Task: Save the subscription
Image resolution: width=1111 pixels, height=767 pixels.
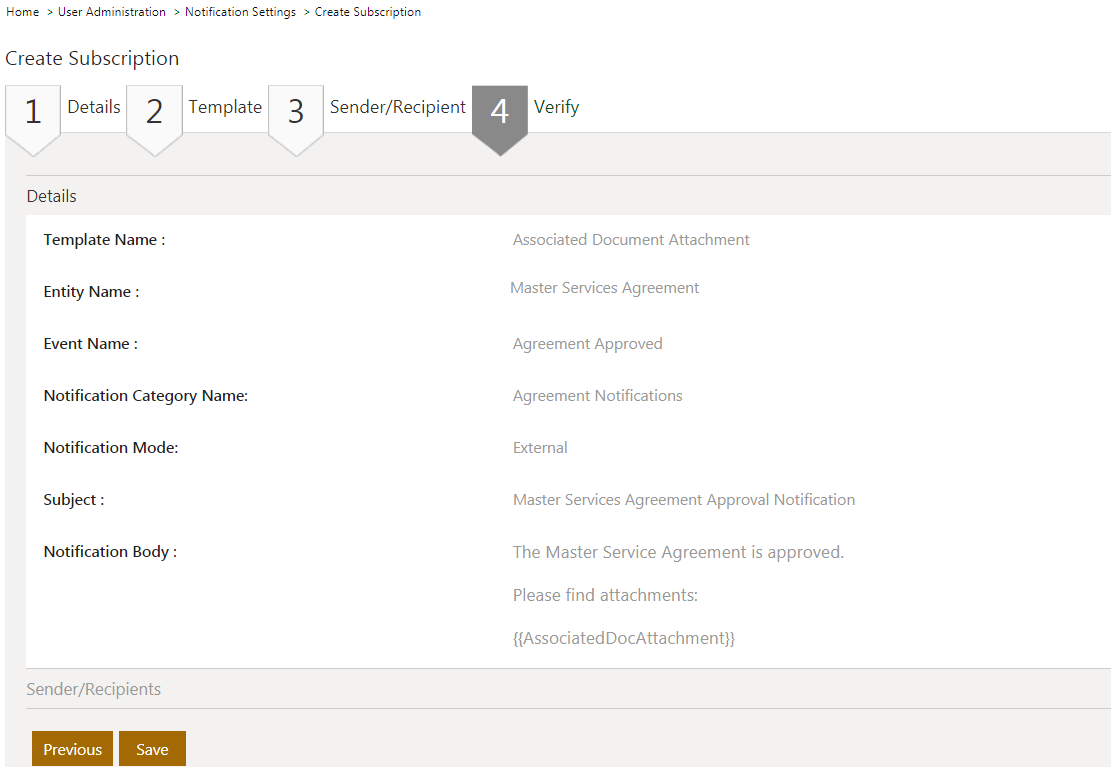Action: (152, 749)
